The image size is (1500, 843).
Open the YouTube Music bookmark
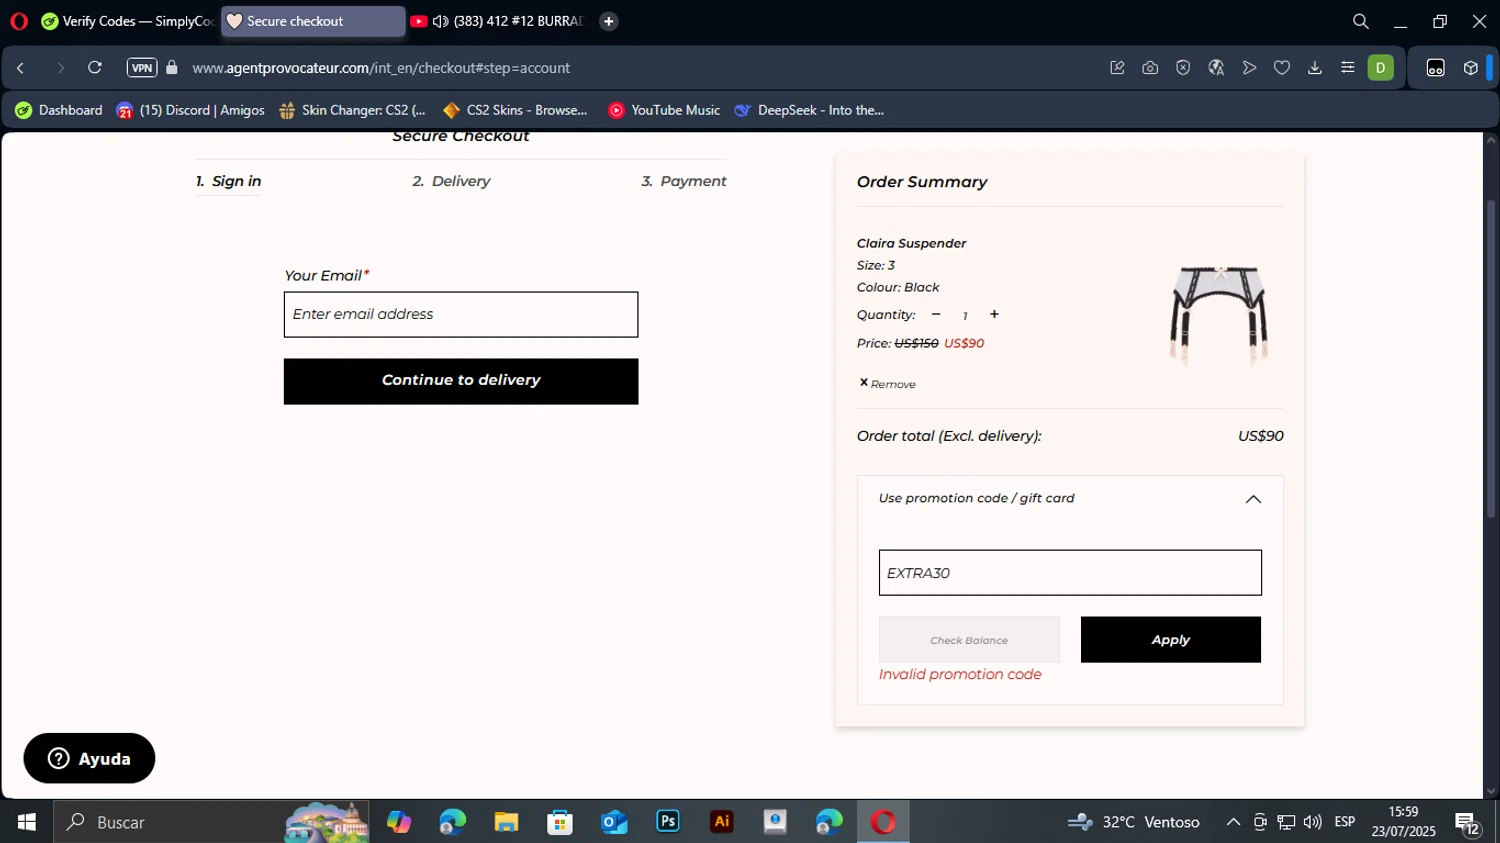pos(664,110)
